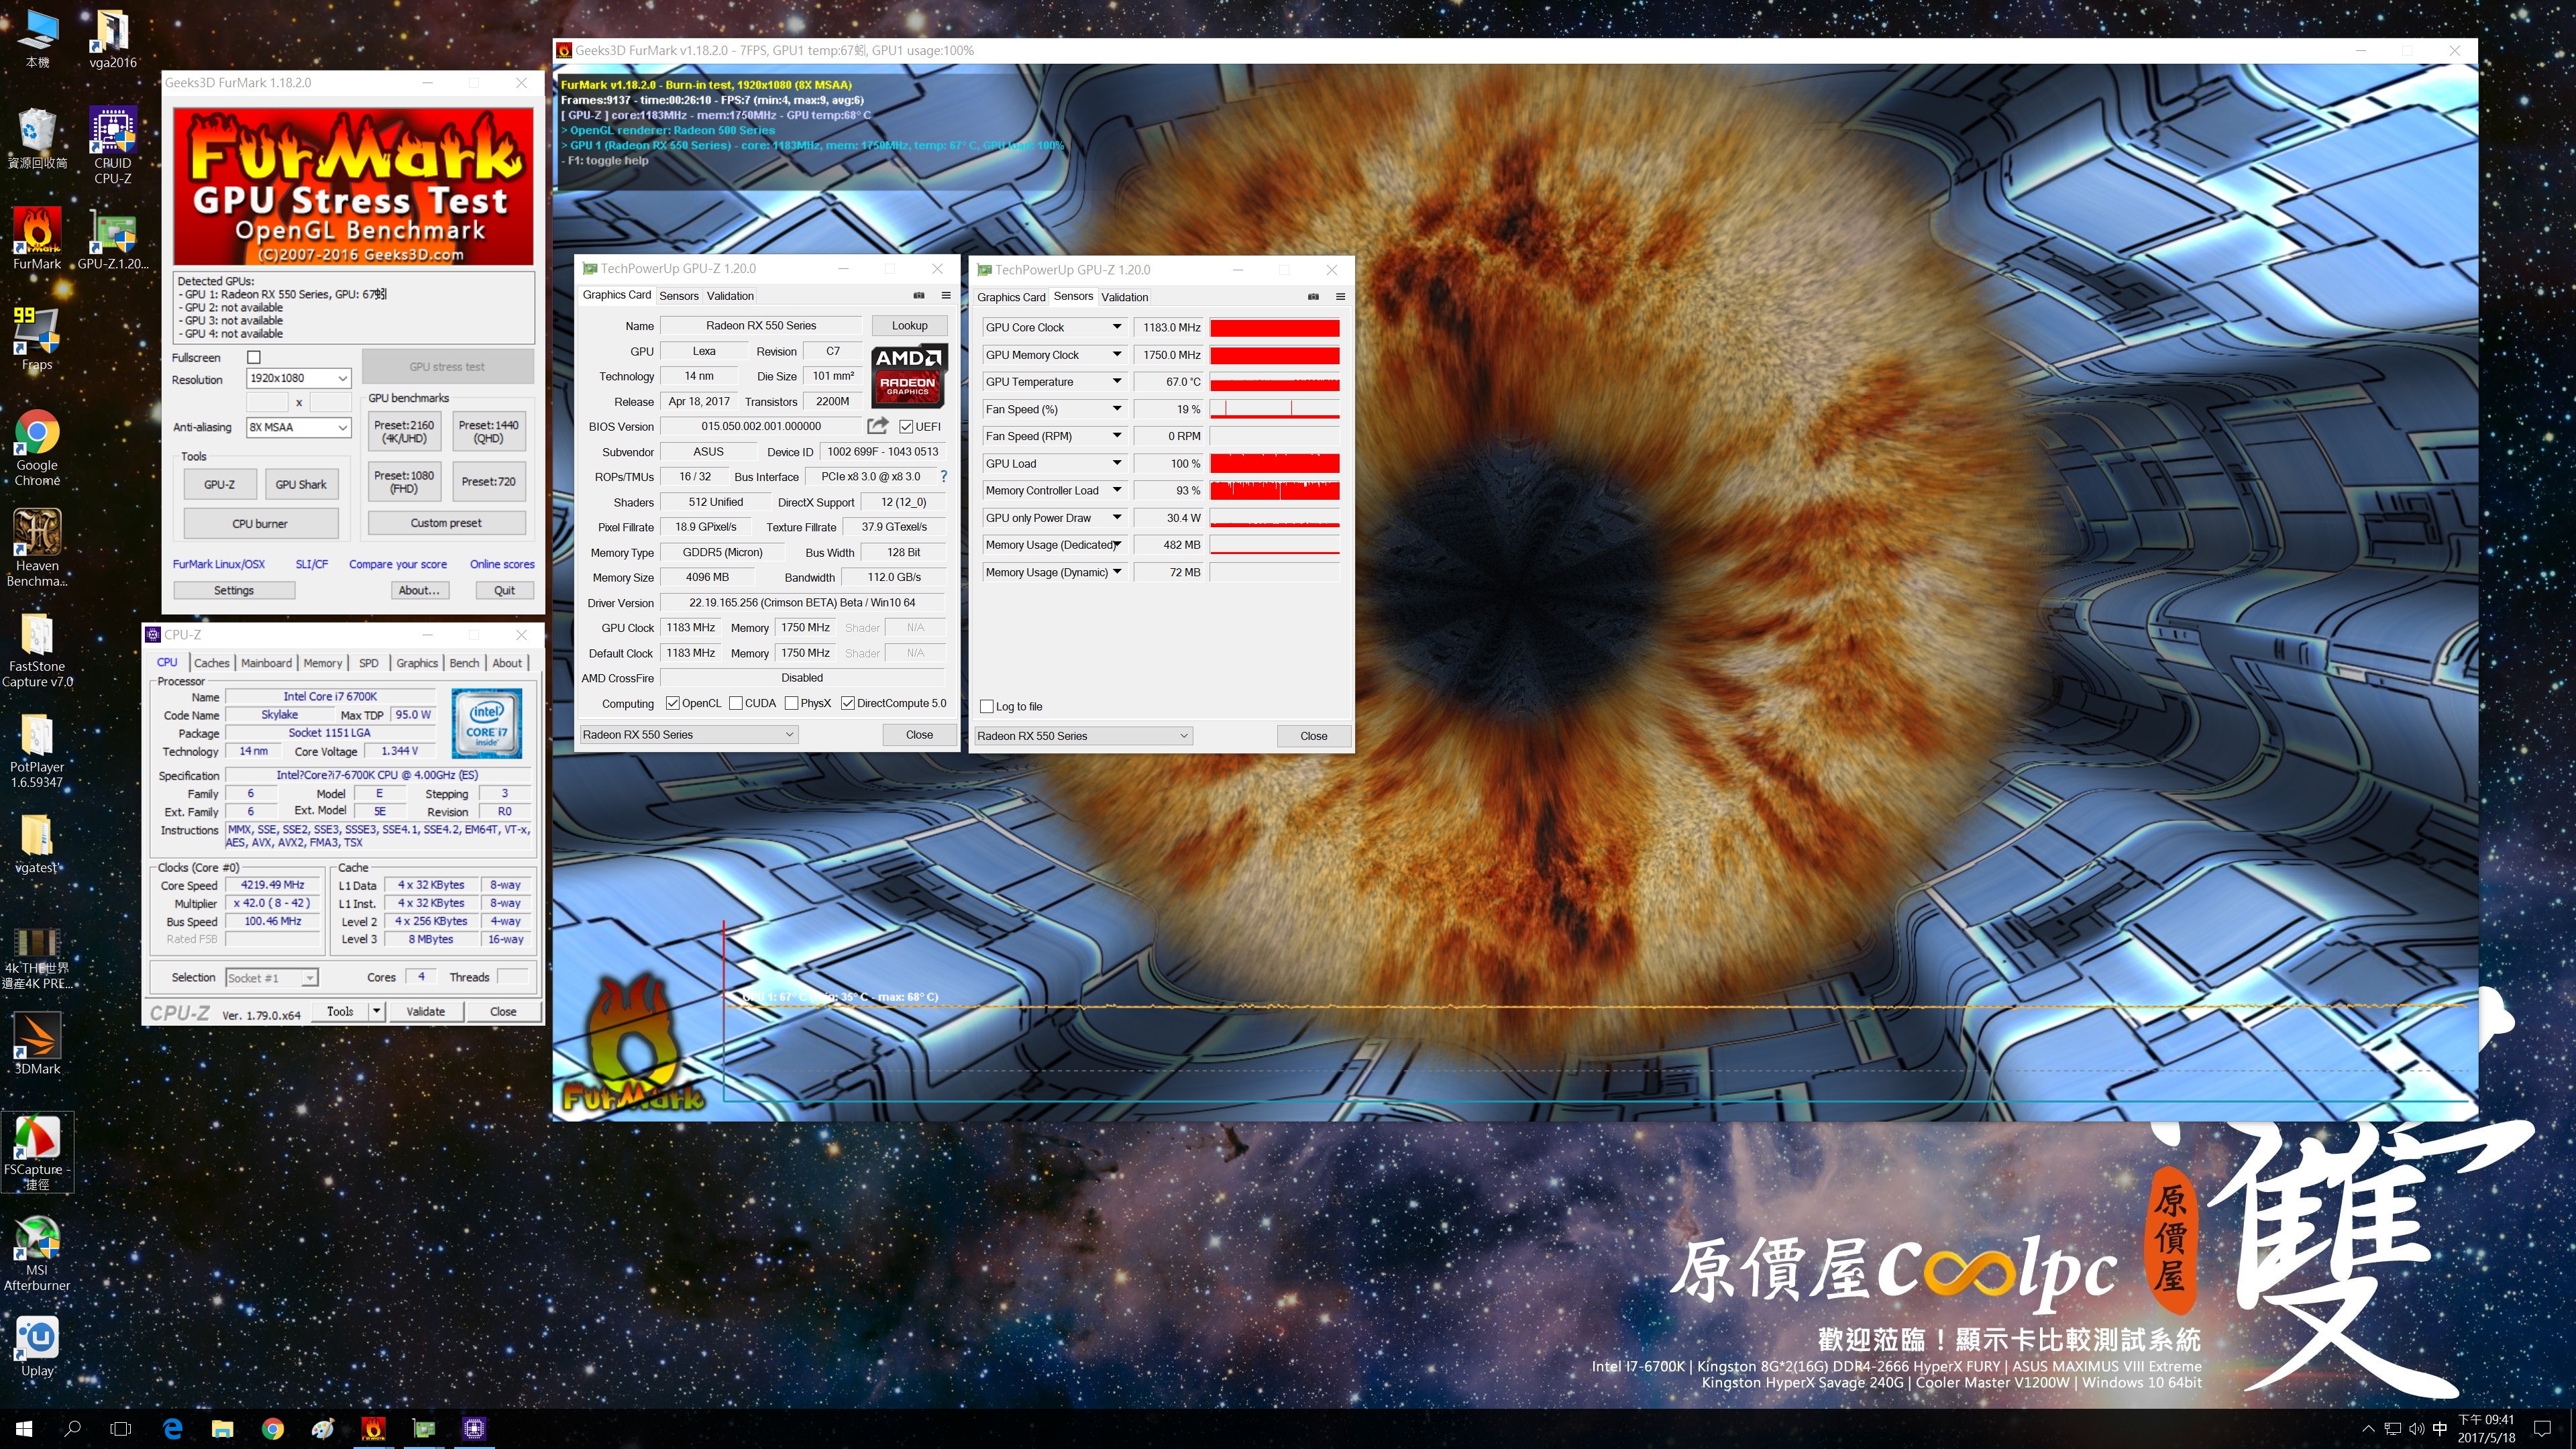
Task: Click camera icon in GPU-Z Sensors window
Action: [1313, 296]
